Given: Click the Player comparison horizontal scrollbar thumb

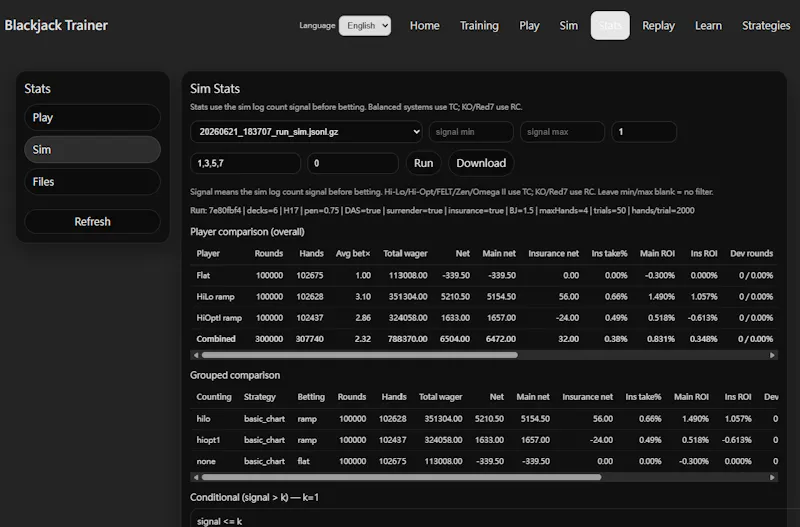Looking at the screenshot, I should [360, 355].
